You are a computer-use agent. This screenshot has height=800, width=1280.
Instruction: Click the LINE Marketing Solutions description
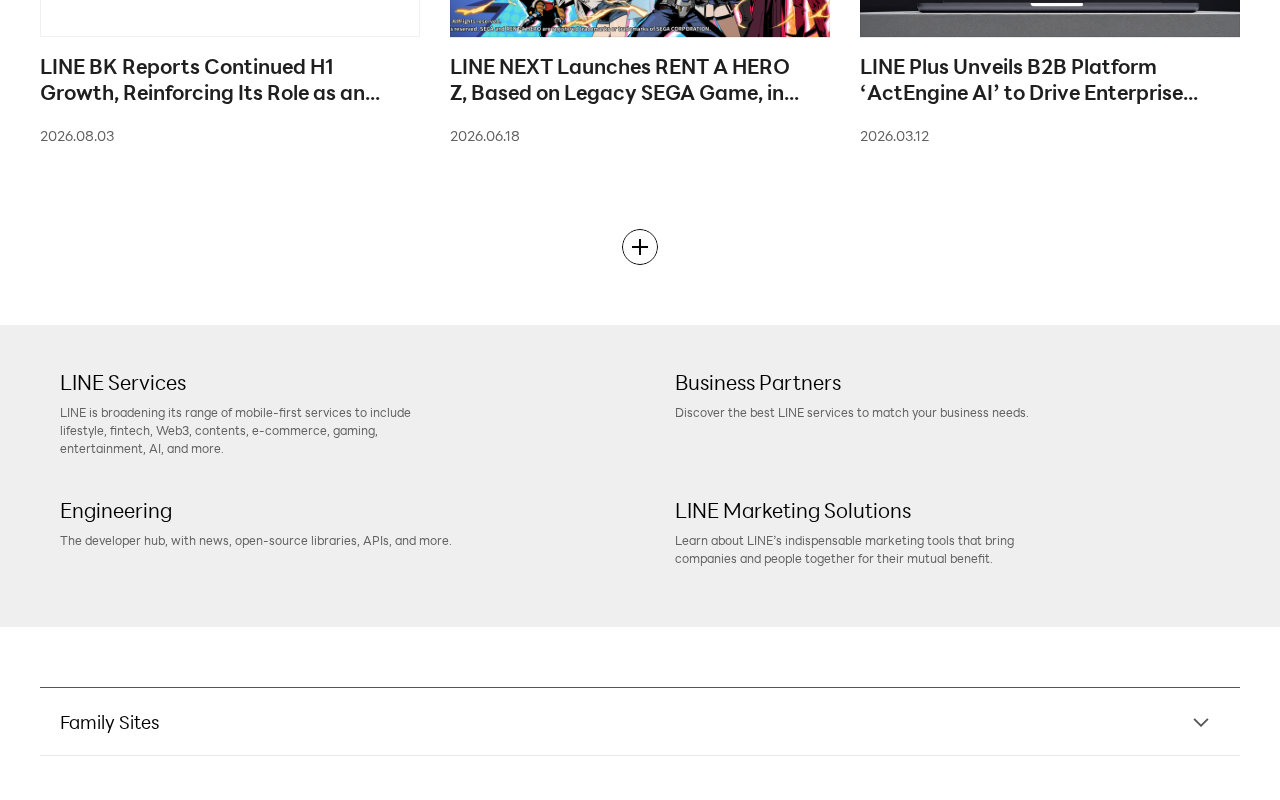(845, 550)
